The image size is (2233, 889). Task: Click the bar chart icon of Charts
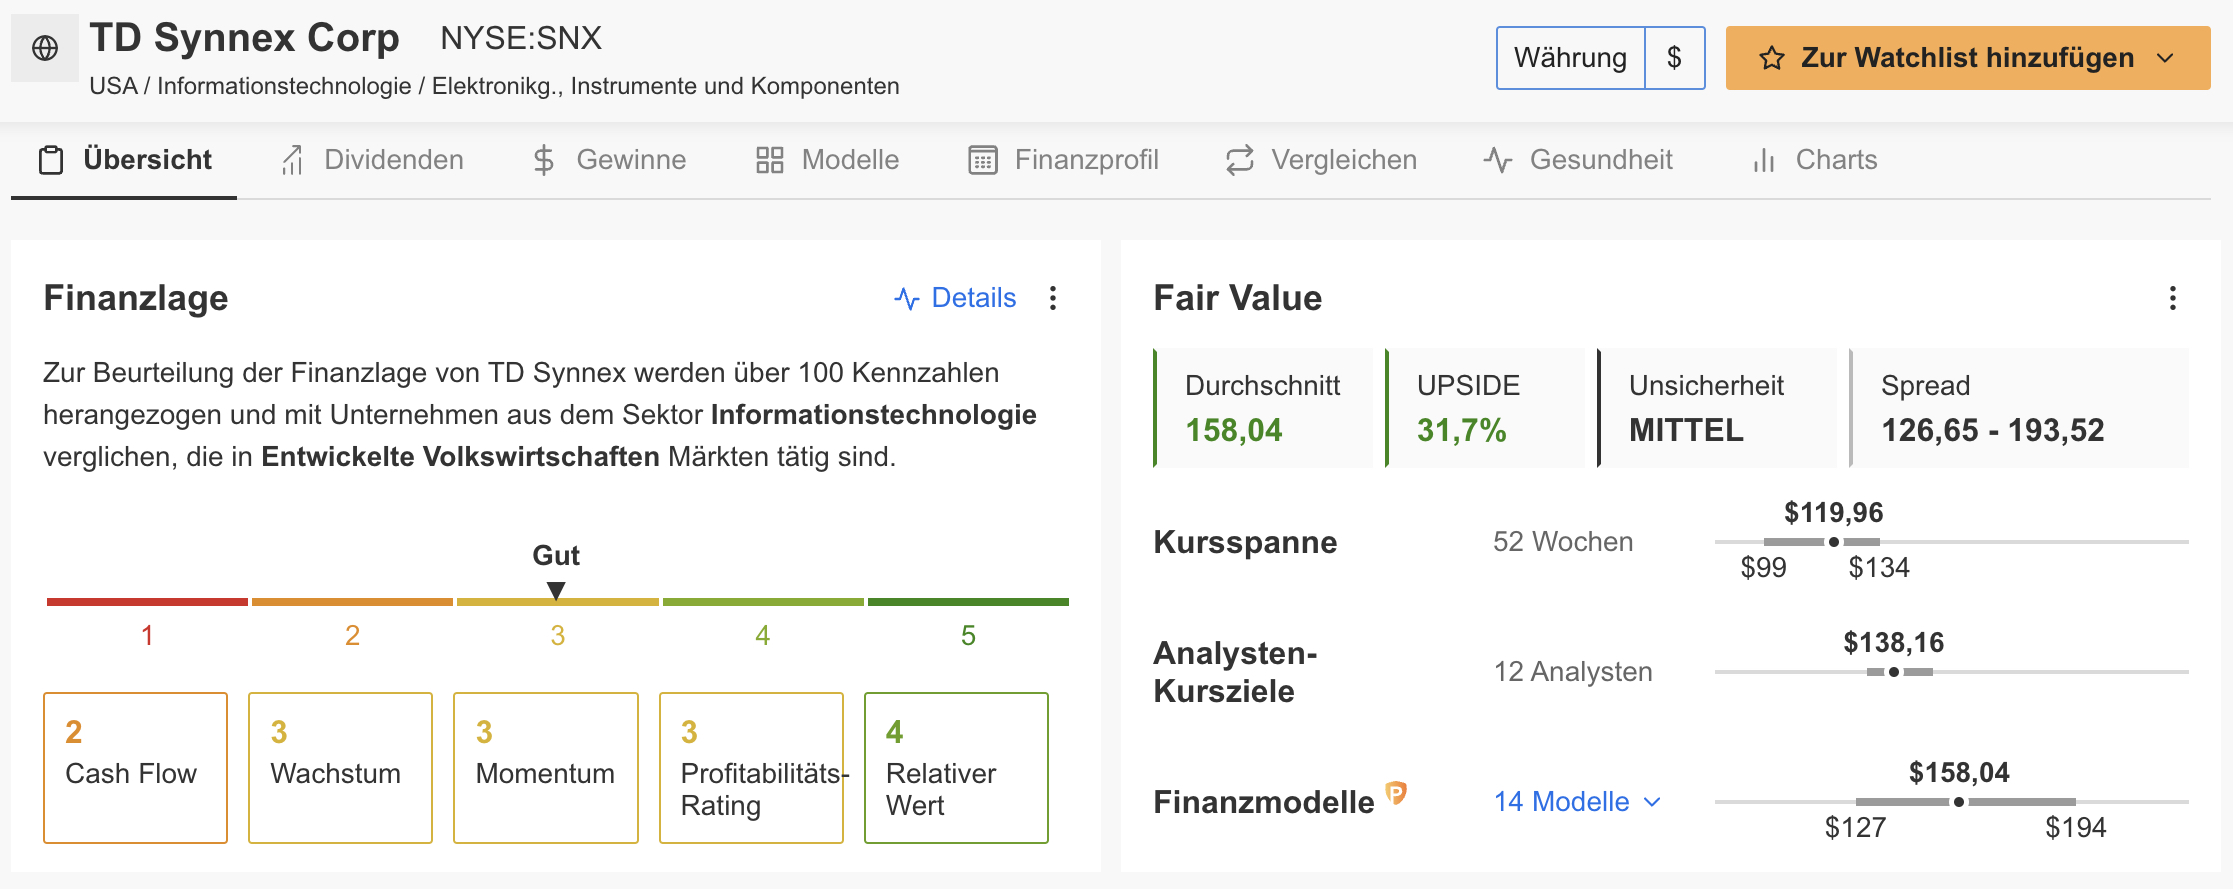(1764, 160)
